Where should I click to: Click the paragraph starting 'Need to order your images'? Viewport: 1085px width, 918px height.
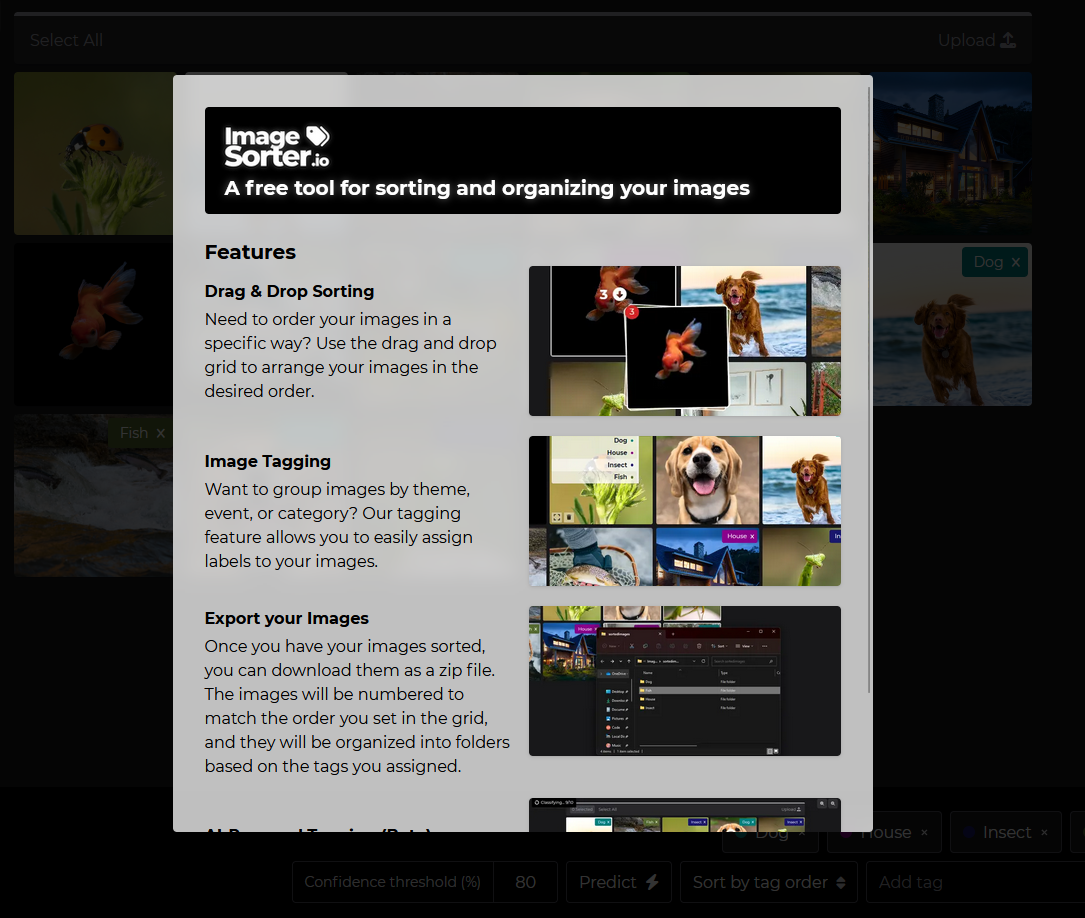coord(350,355)
